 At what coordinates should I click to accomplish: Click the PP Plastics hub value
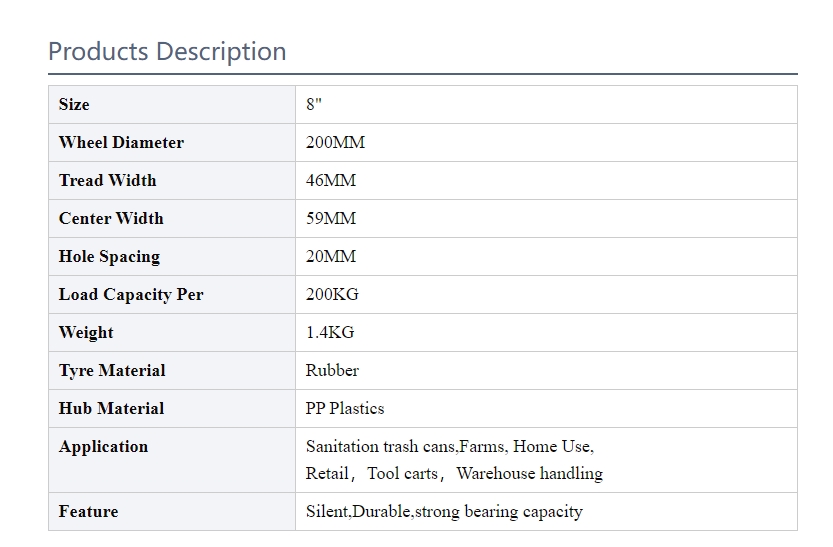(x=345, y=408)
